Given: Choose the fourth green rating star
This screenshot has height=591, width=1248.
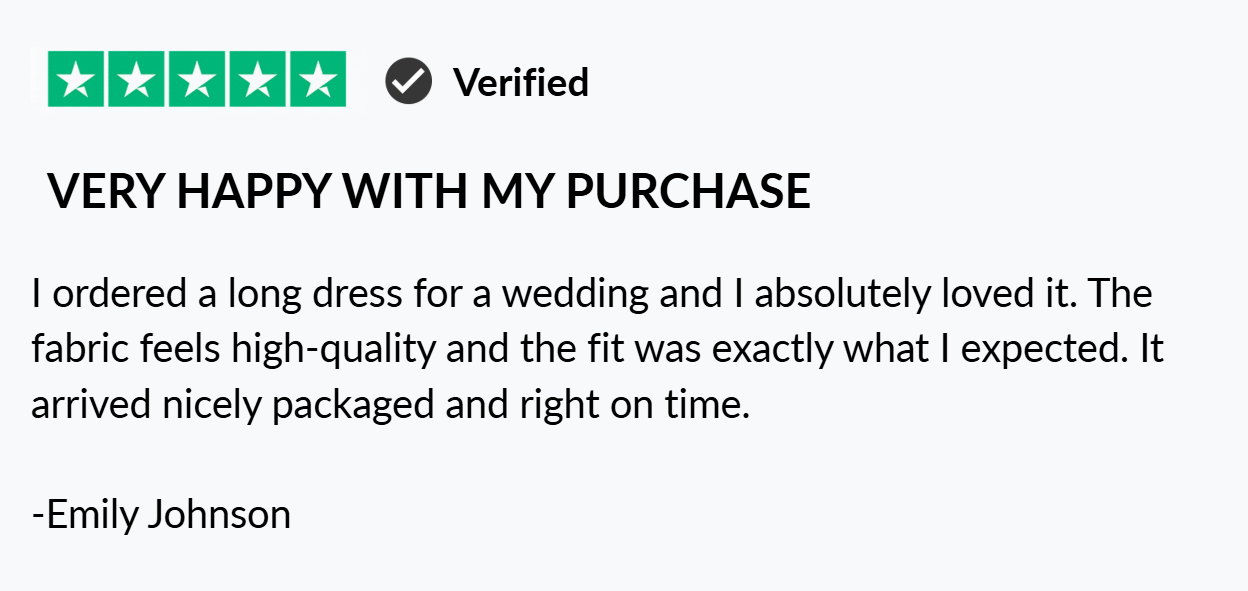Looking at the screenshot, I should tap(257, 80).
